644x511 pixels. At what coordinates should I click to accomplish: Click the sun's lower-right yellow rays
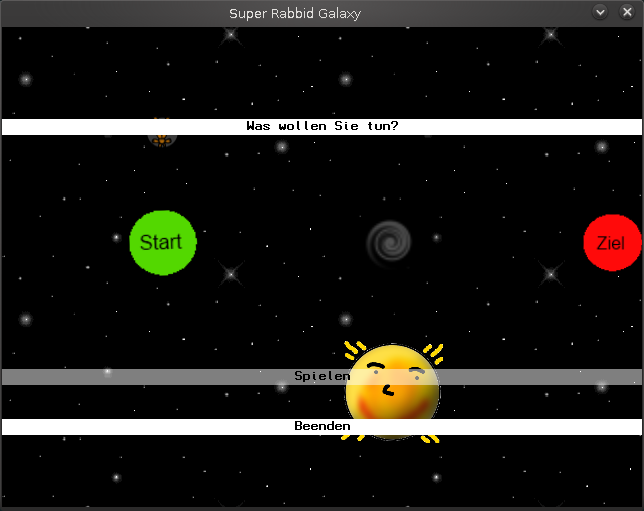[x=429, y=438]
